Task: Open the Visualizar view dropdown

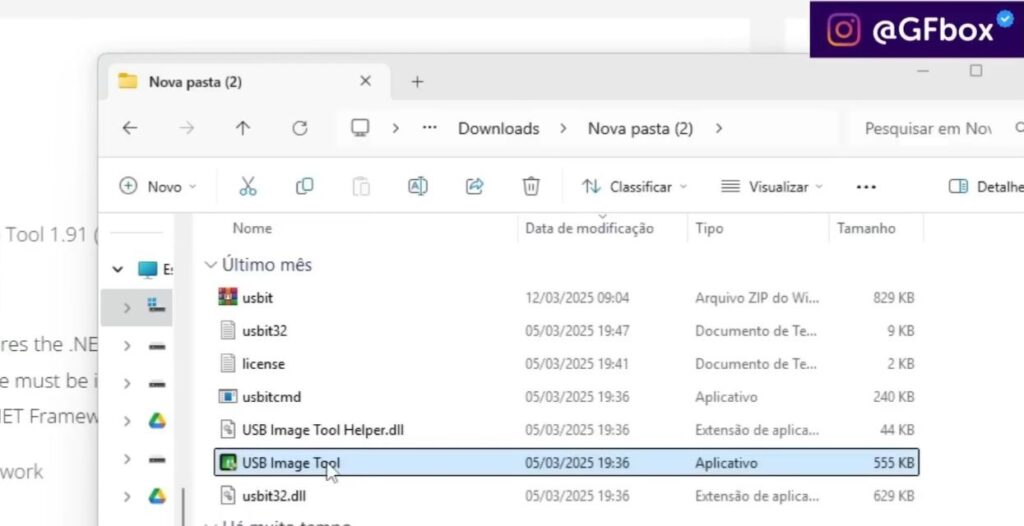Action: click(772, 187)
